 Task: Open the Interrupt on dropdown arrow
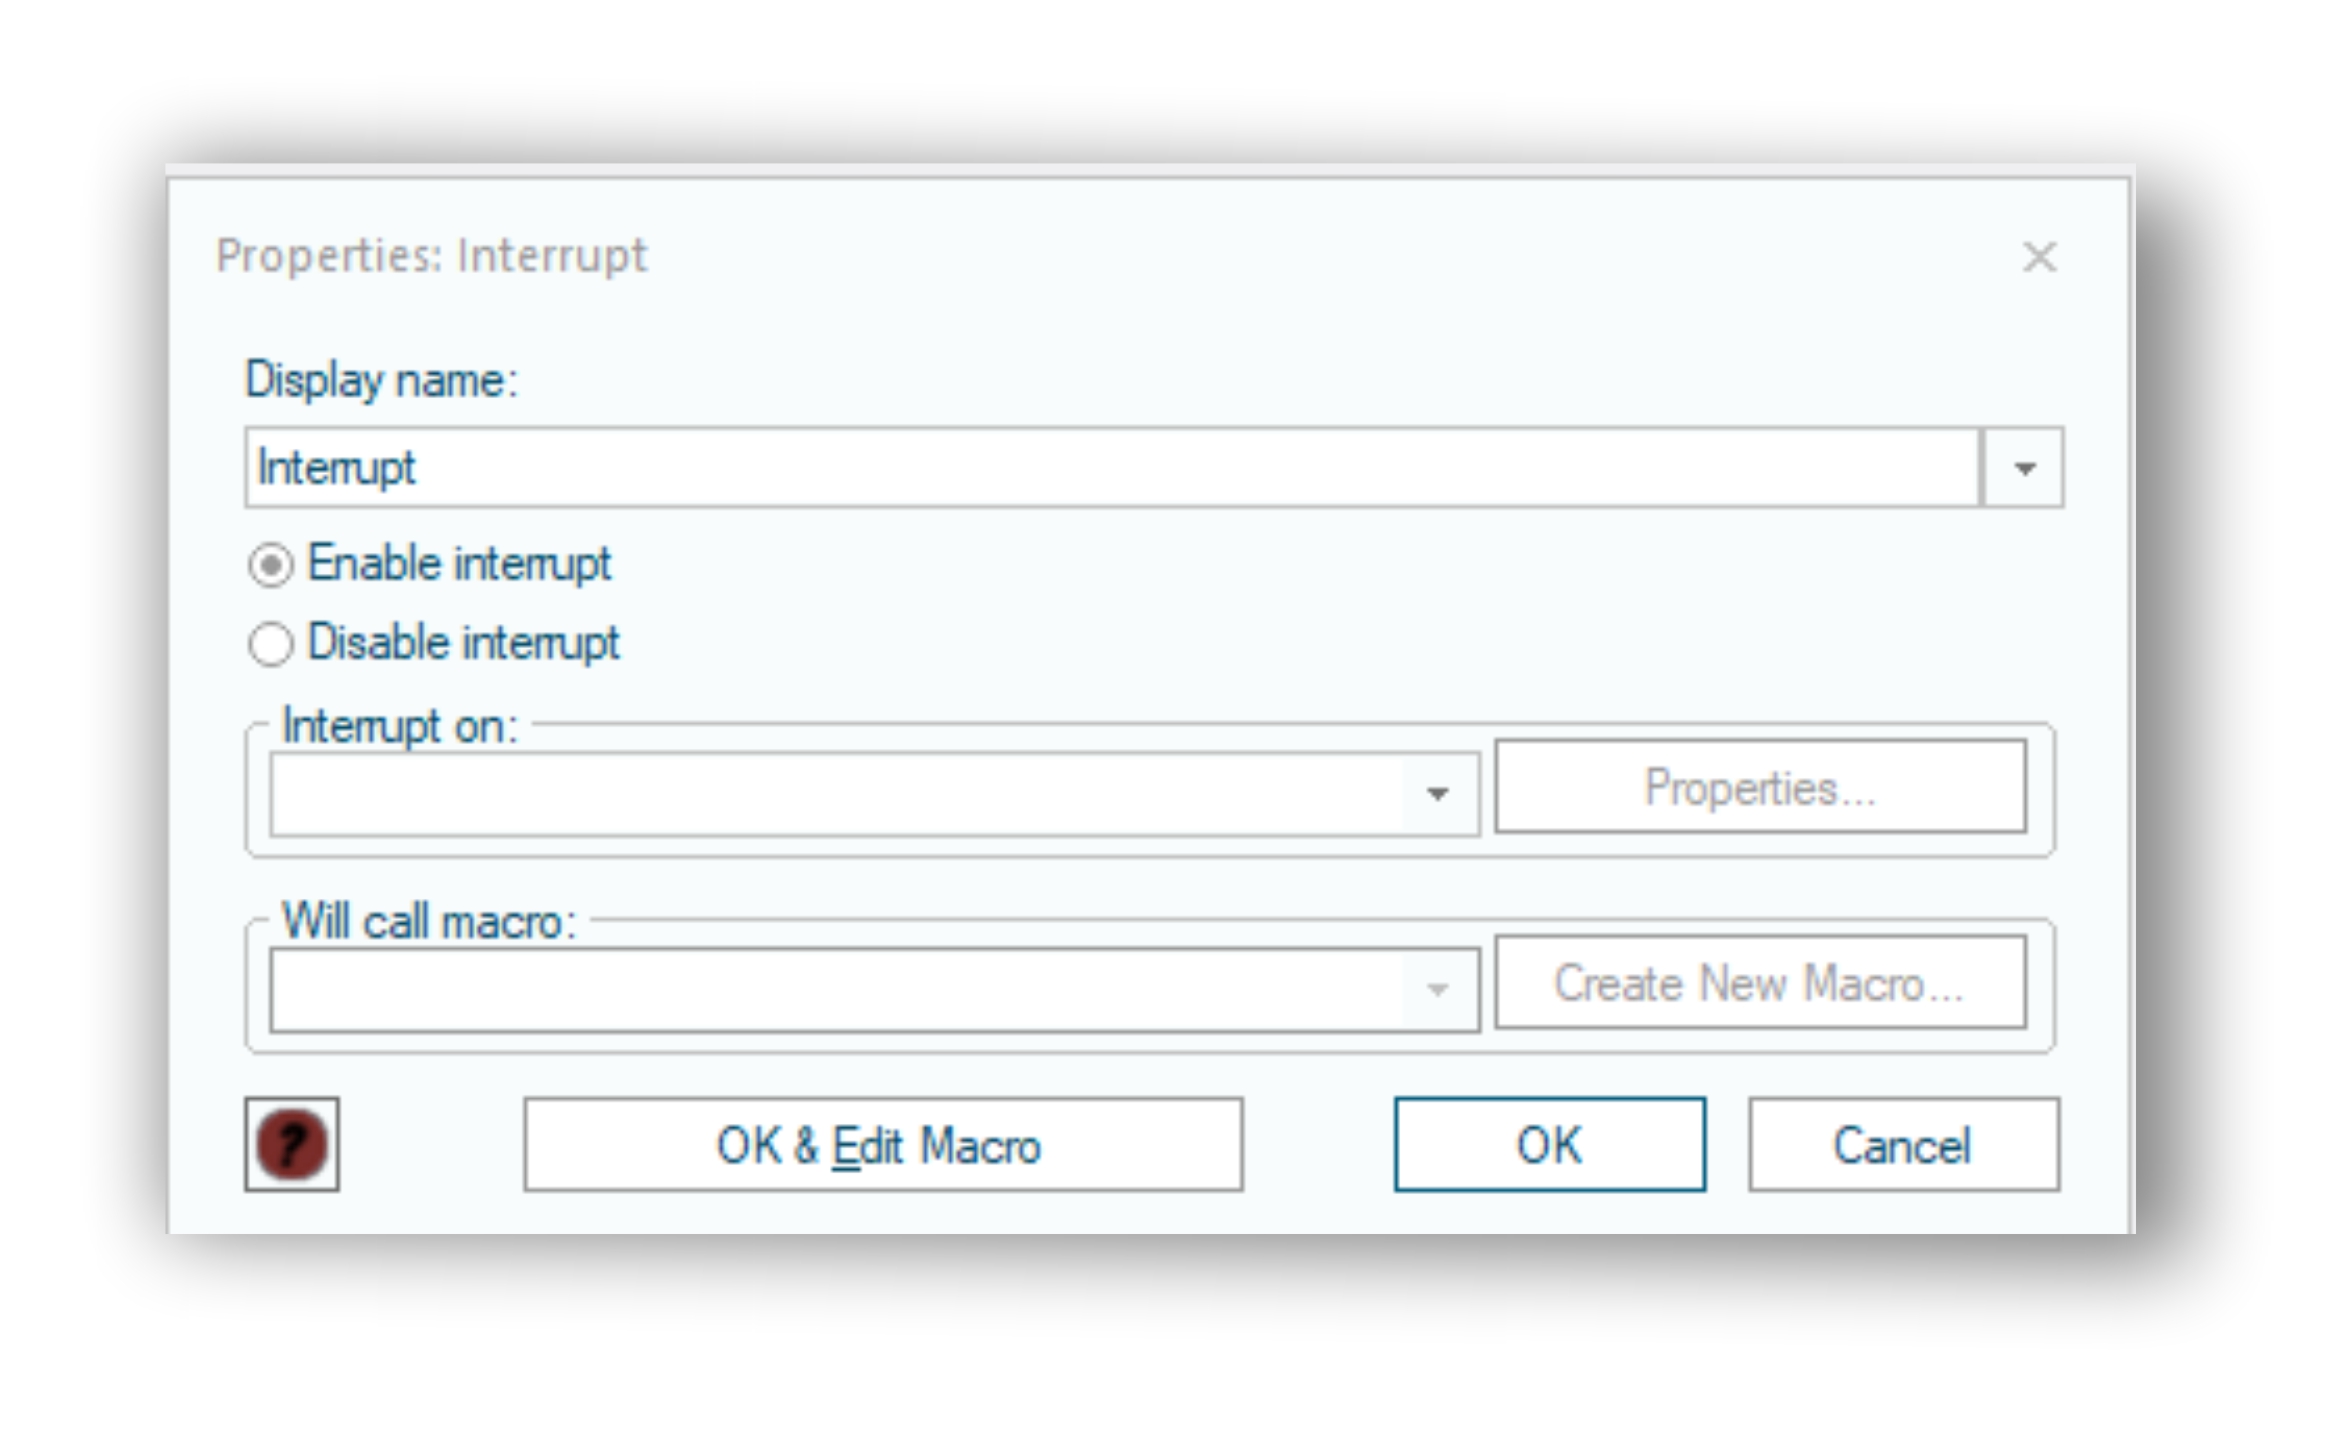click(1438, 794)
